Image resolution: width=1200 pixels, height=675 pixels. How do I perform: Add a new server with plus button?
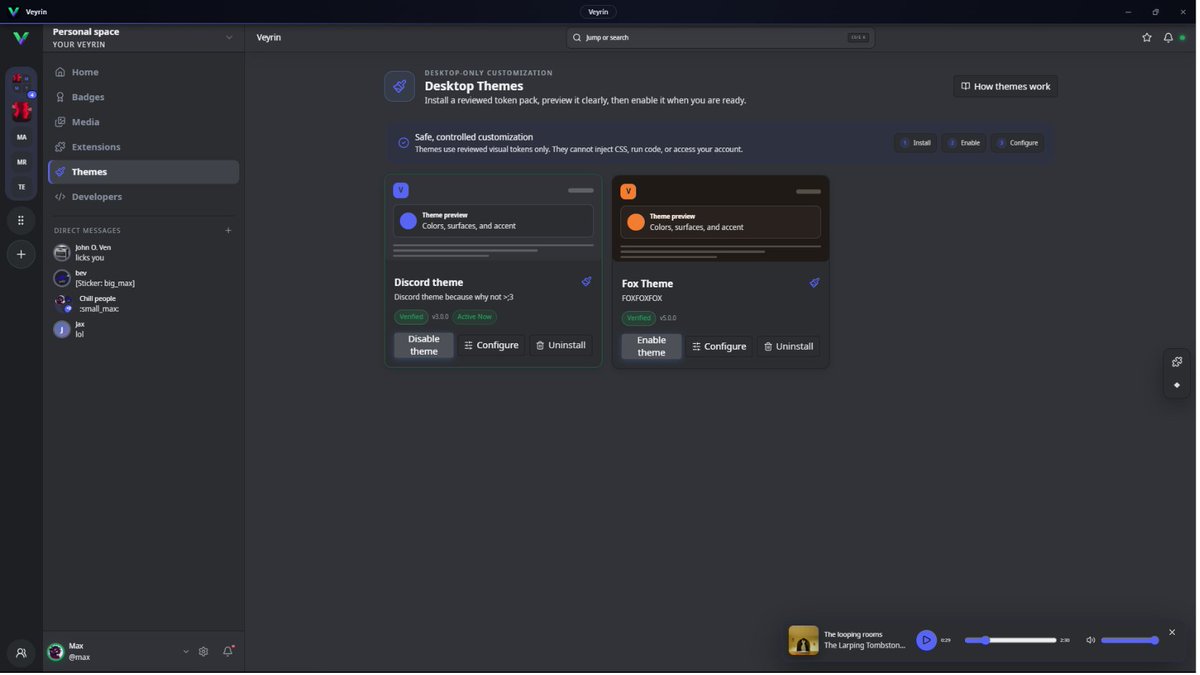[x=21, y=254]
